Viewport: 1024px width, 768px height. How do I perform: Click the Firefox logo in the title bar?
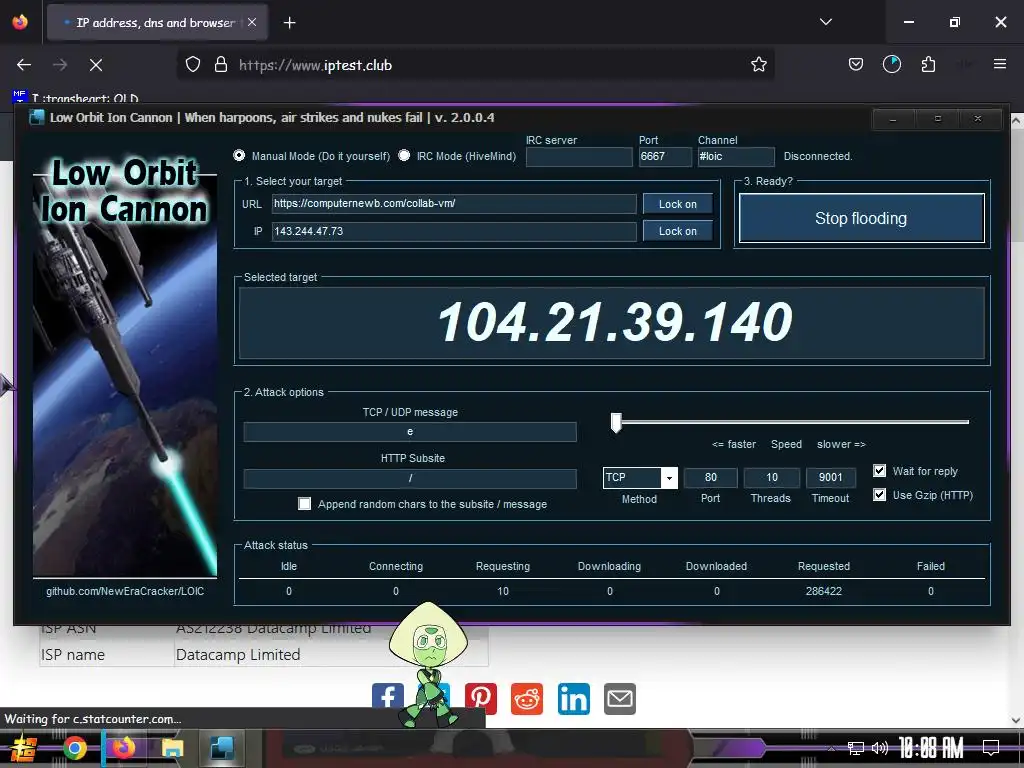20,22
